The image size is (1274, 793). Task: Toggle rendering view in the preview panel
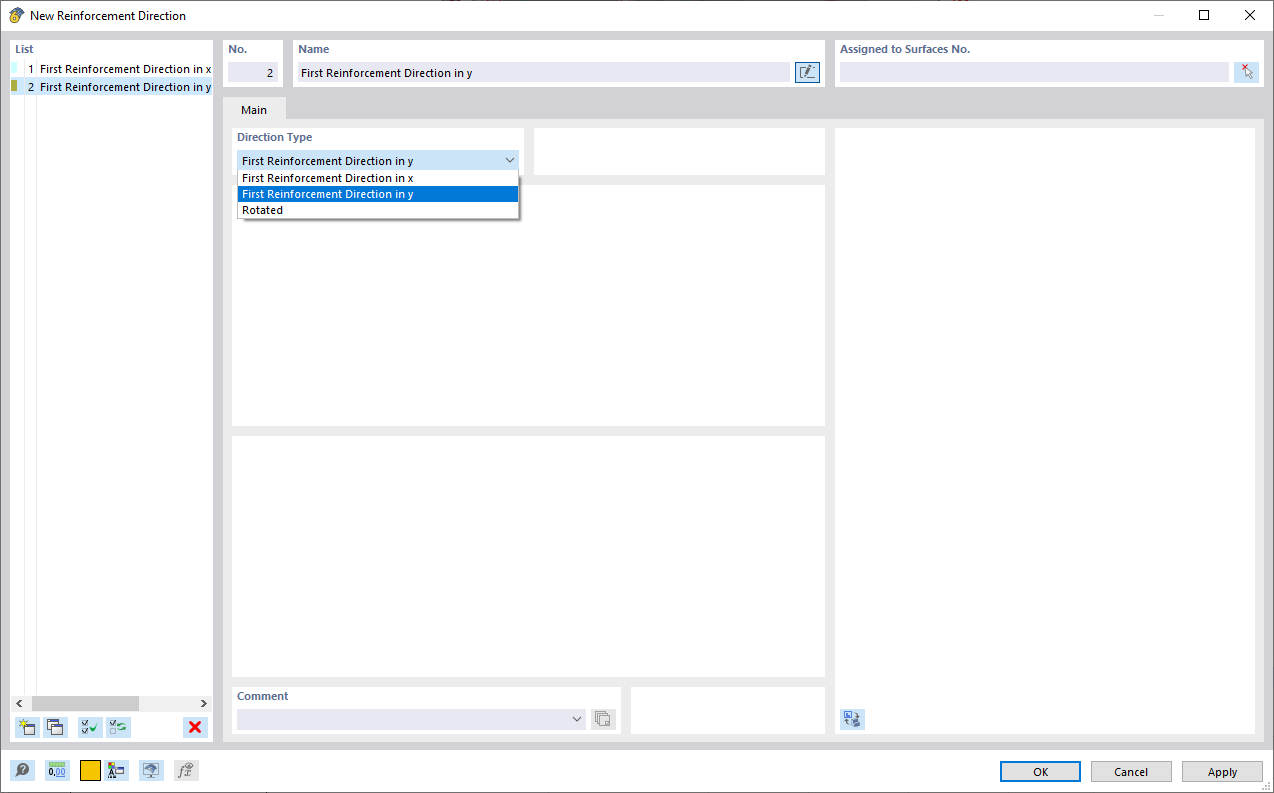[x=150, y=770]
